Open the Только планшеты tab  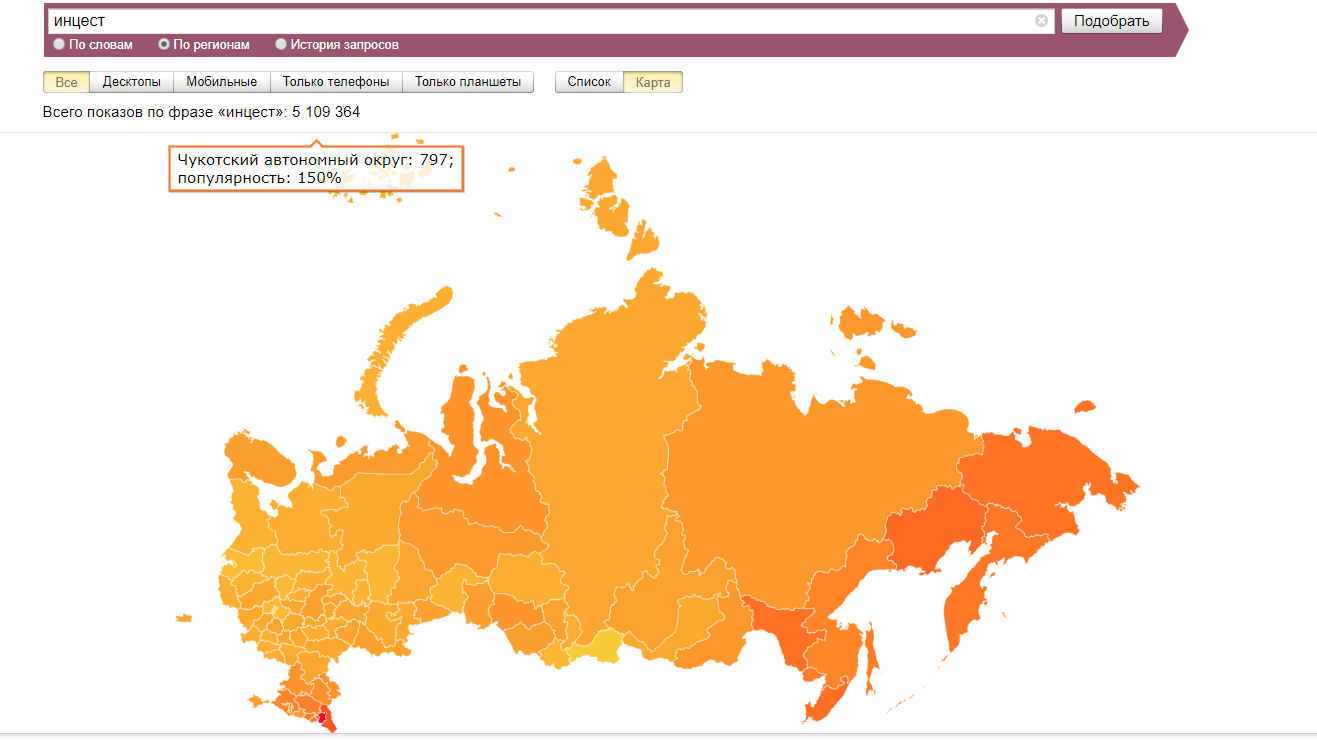pos(468,82)
